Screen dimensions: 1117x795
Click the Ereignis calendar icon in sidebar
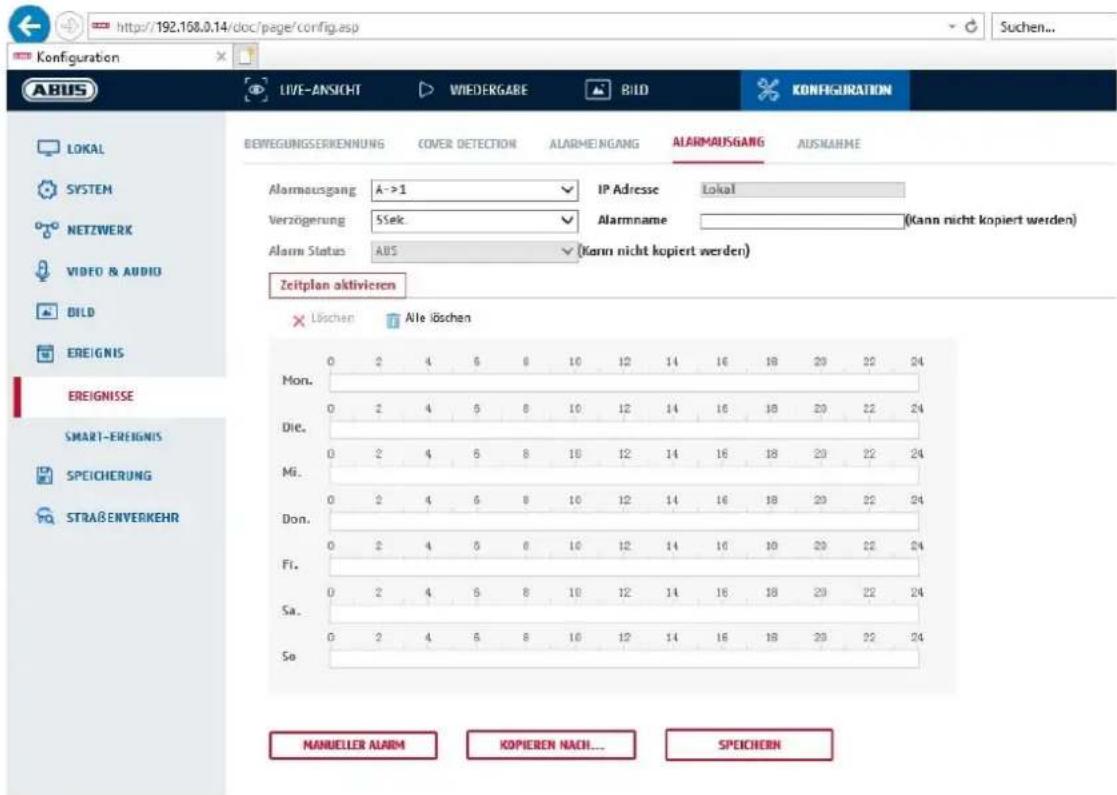pos(45,353)
